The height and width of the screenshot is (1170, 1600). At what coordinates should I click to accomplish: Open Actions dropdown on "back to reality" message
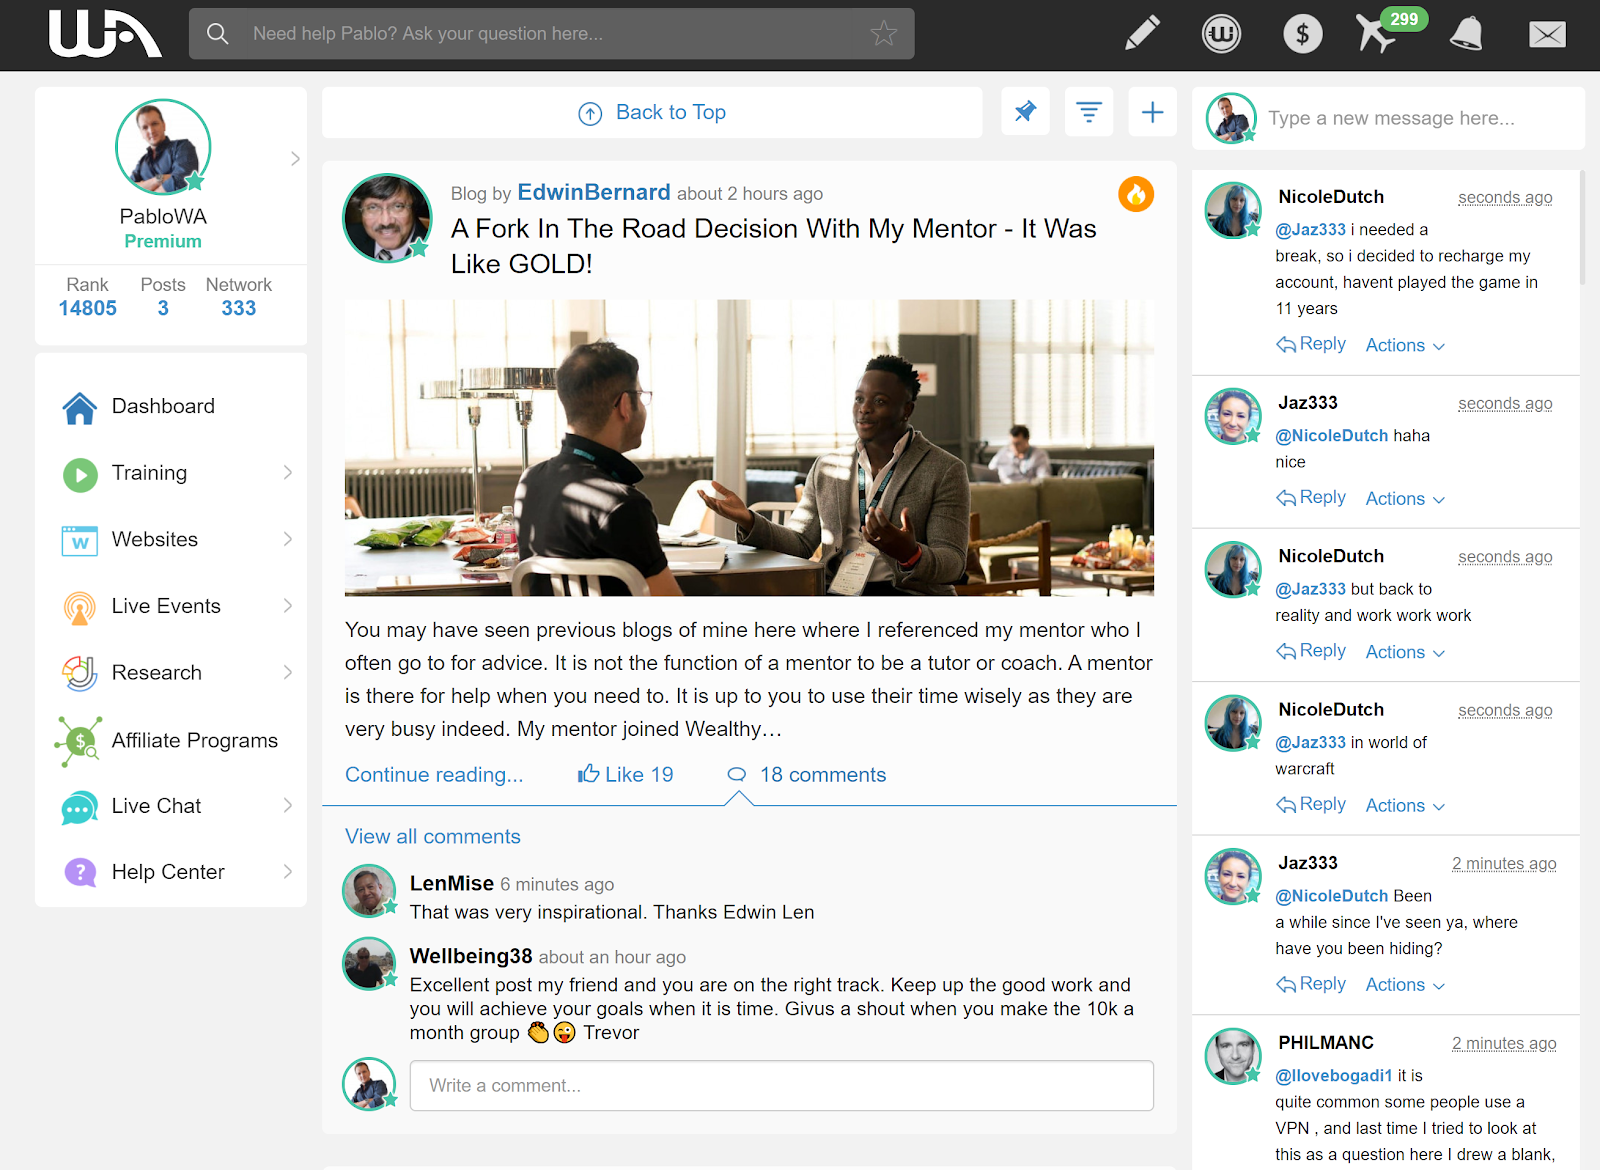(1405, 652)
